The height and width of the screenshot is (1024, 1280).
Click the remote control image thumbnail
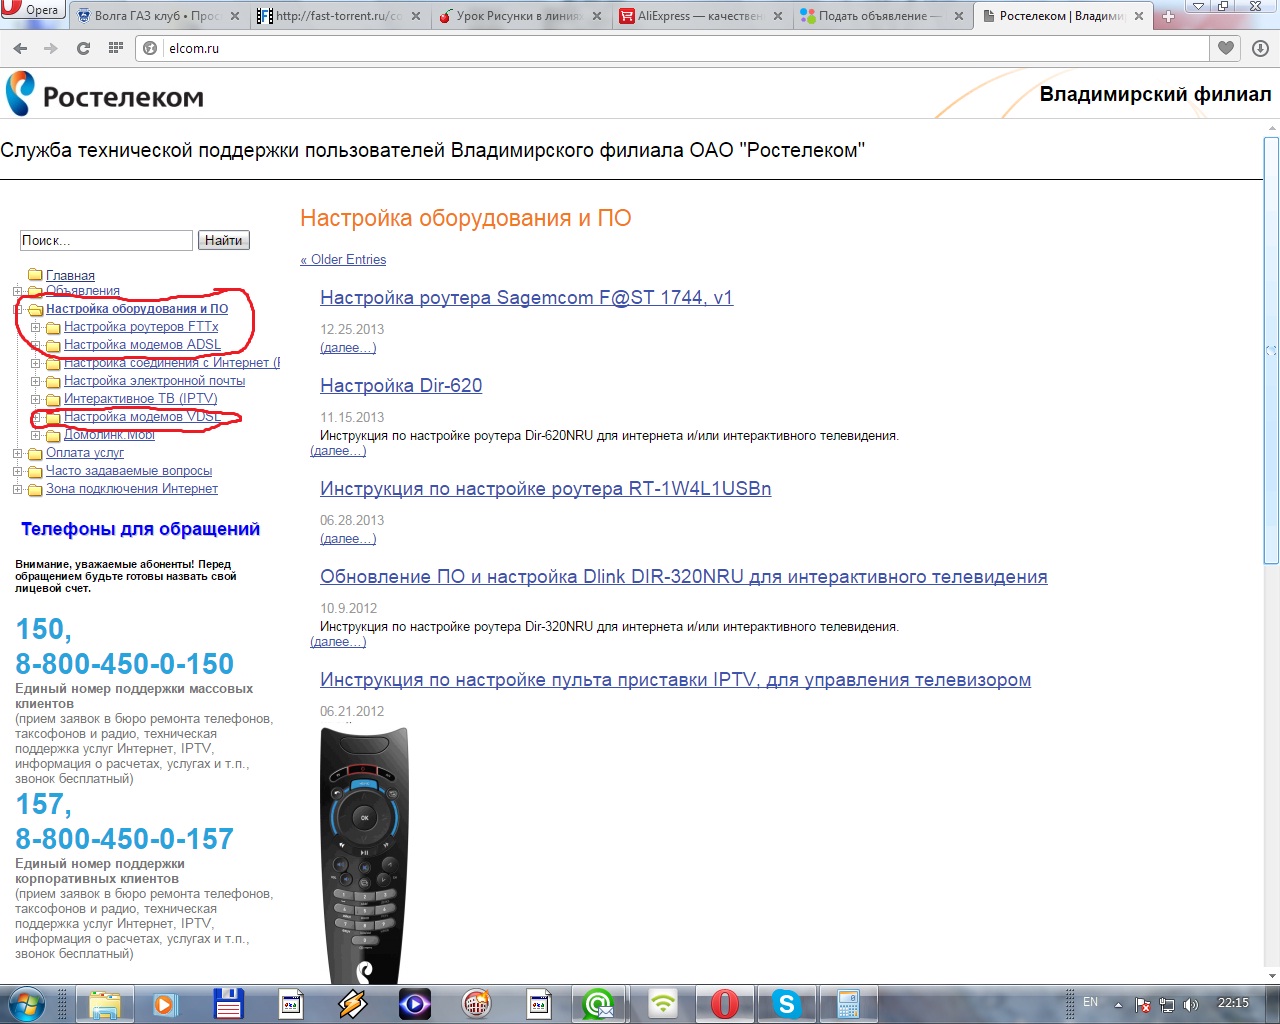pyautogui.click(x=364, y=855)
